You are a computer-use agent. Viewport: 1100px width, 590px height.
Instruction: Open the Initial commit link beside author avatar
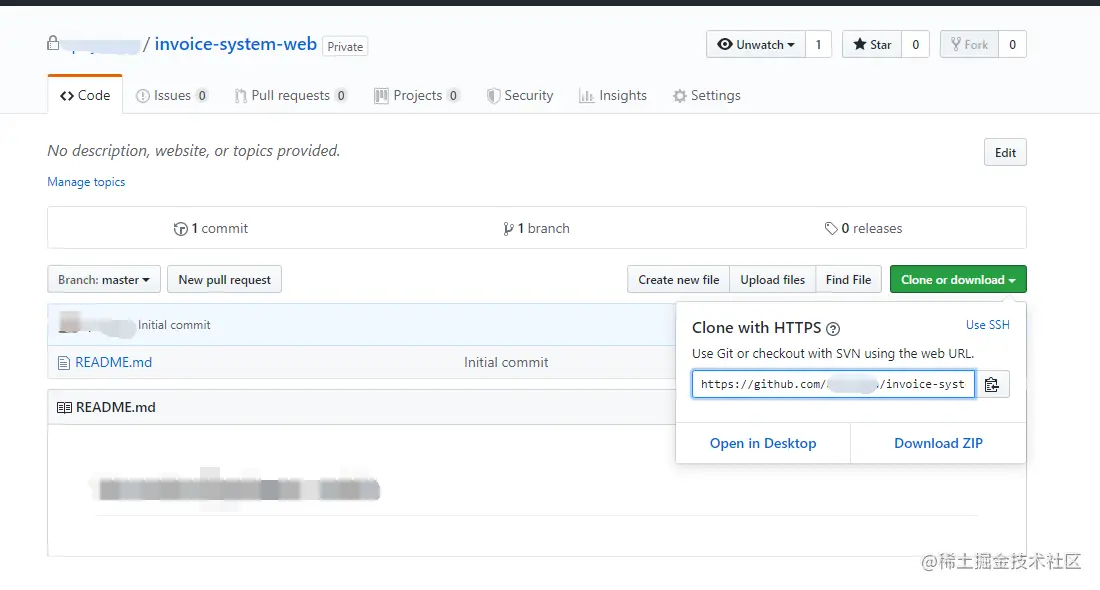174,325
